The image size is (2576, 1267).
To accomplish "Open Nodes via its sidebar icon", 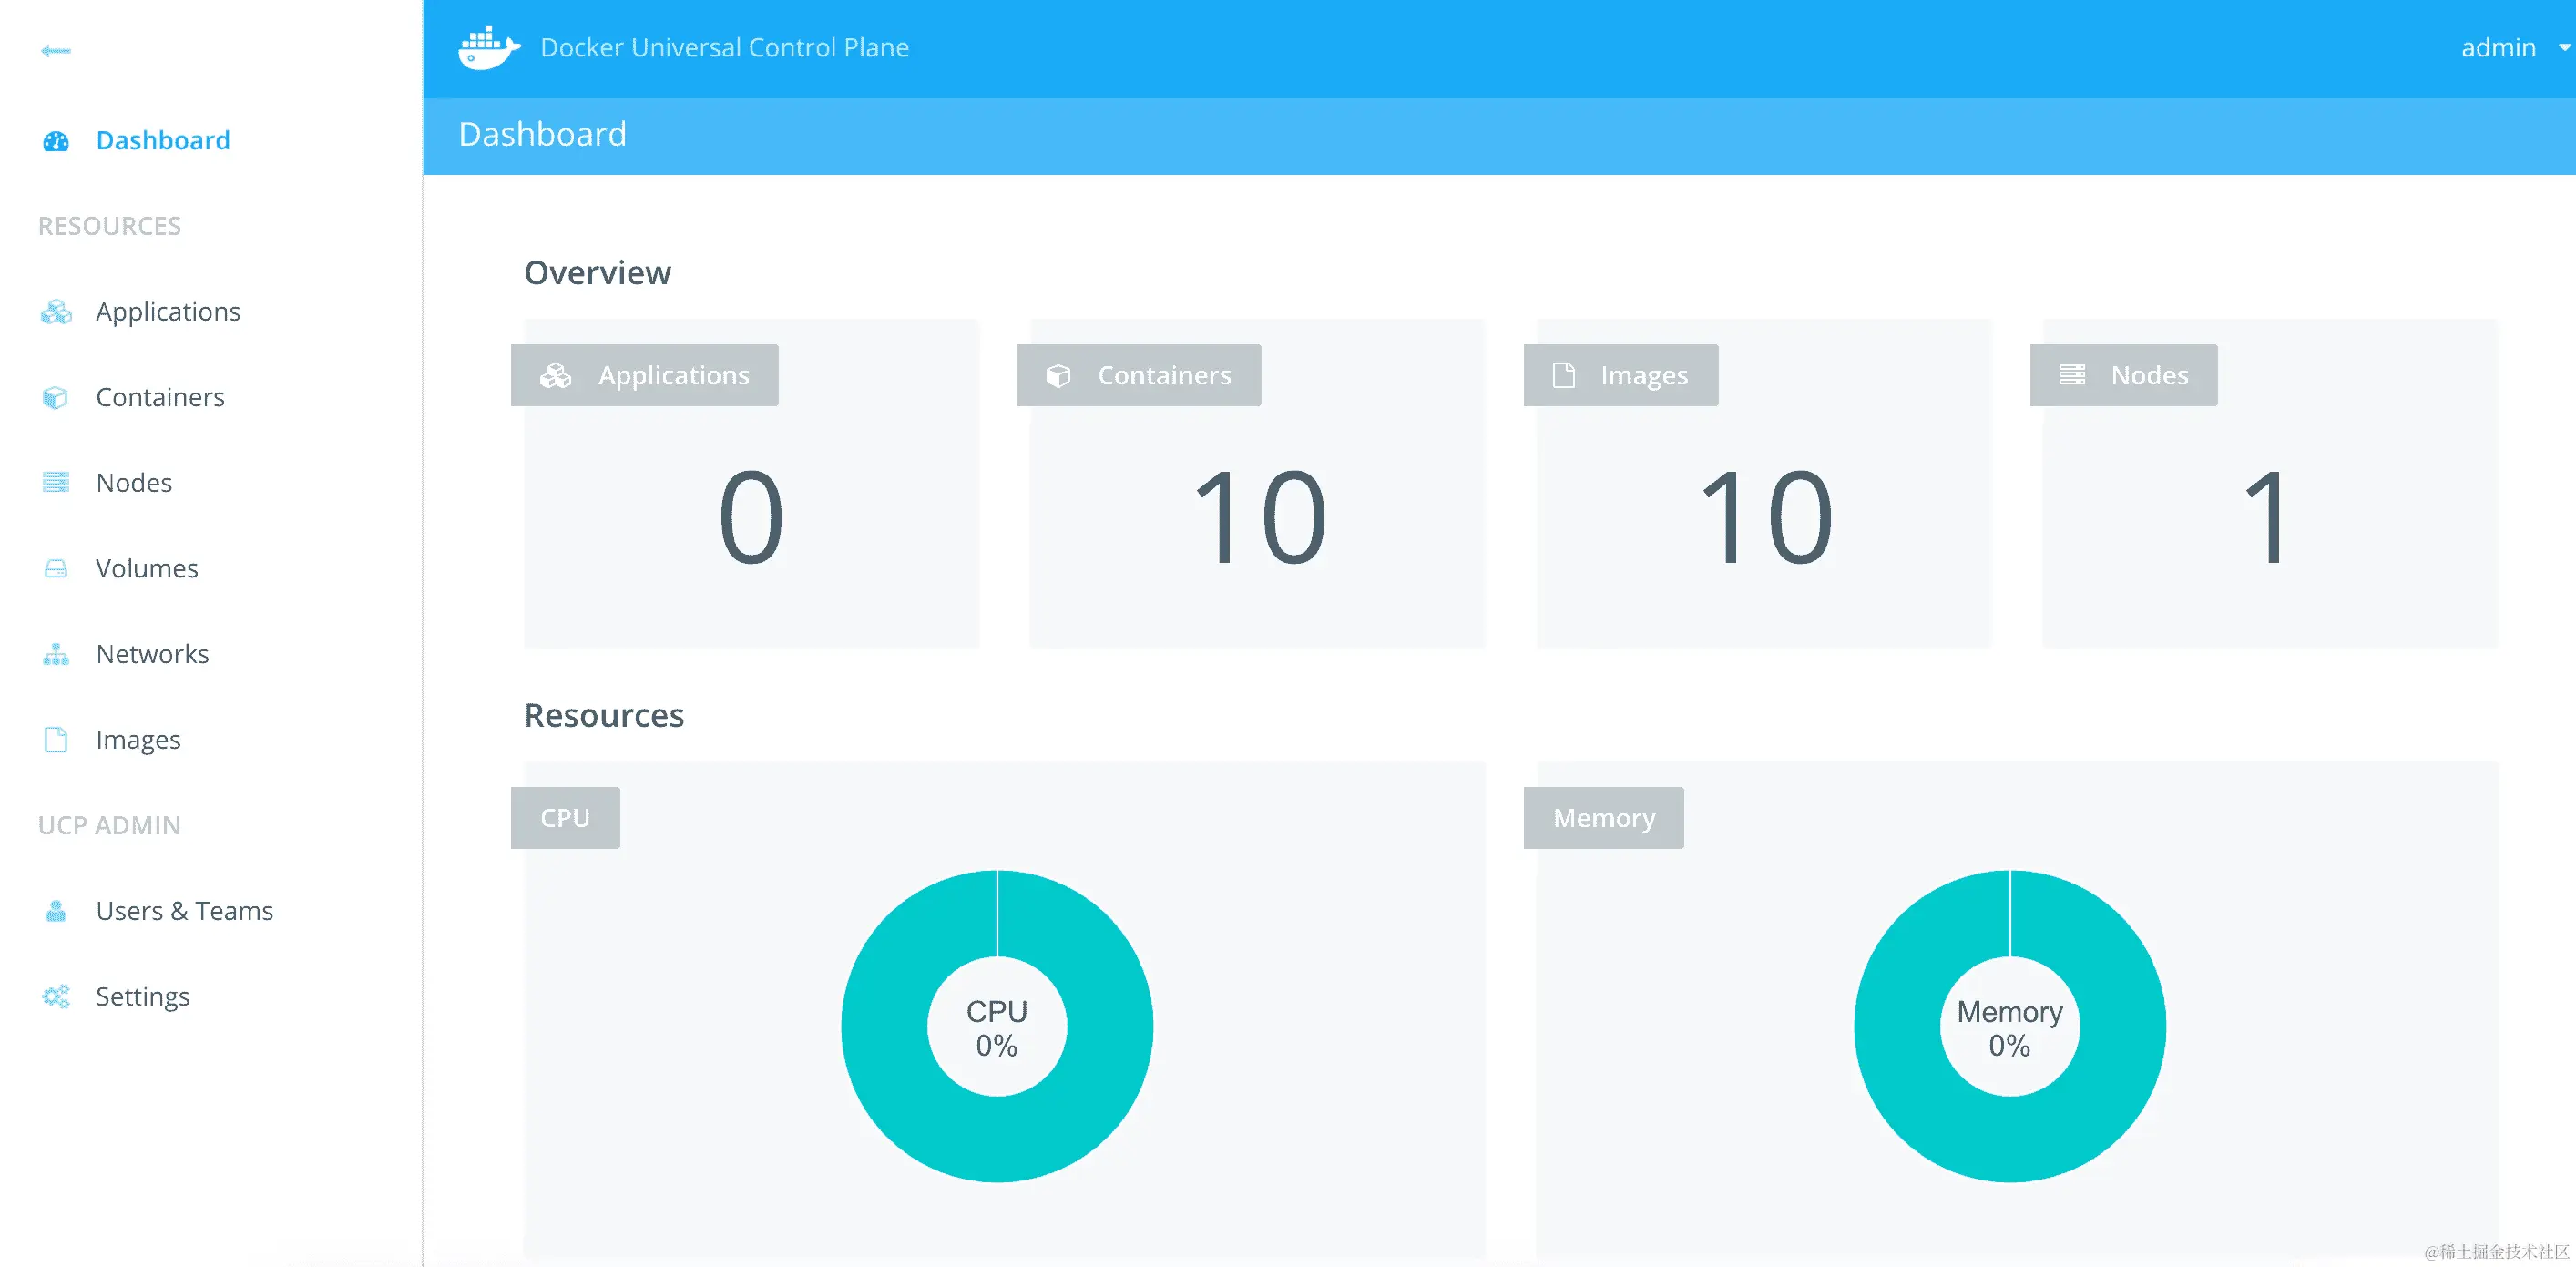I will tap(55, 482).
